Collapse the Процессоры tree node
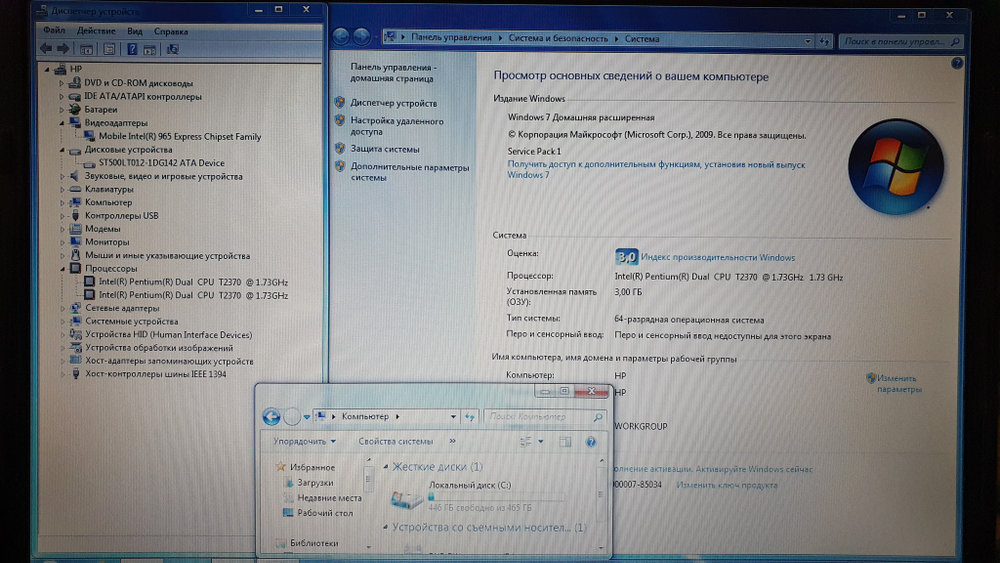 pyautogui.click(x=62, y=269)
